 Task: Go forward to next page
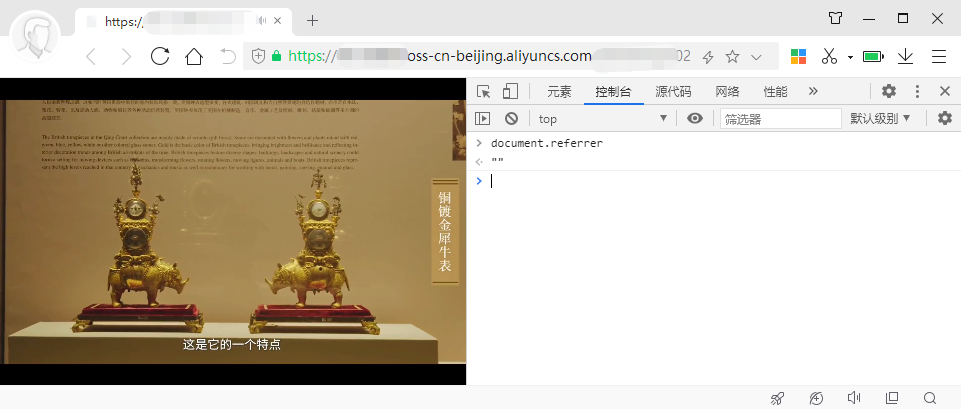point(126,57)
